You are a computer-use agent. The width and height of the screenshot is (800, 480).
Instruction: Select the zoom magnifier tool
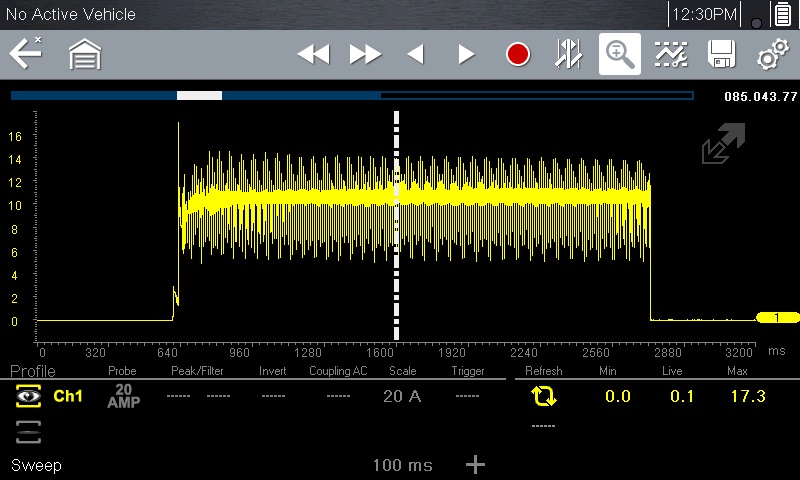(x=620, y=54)
